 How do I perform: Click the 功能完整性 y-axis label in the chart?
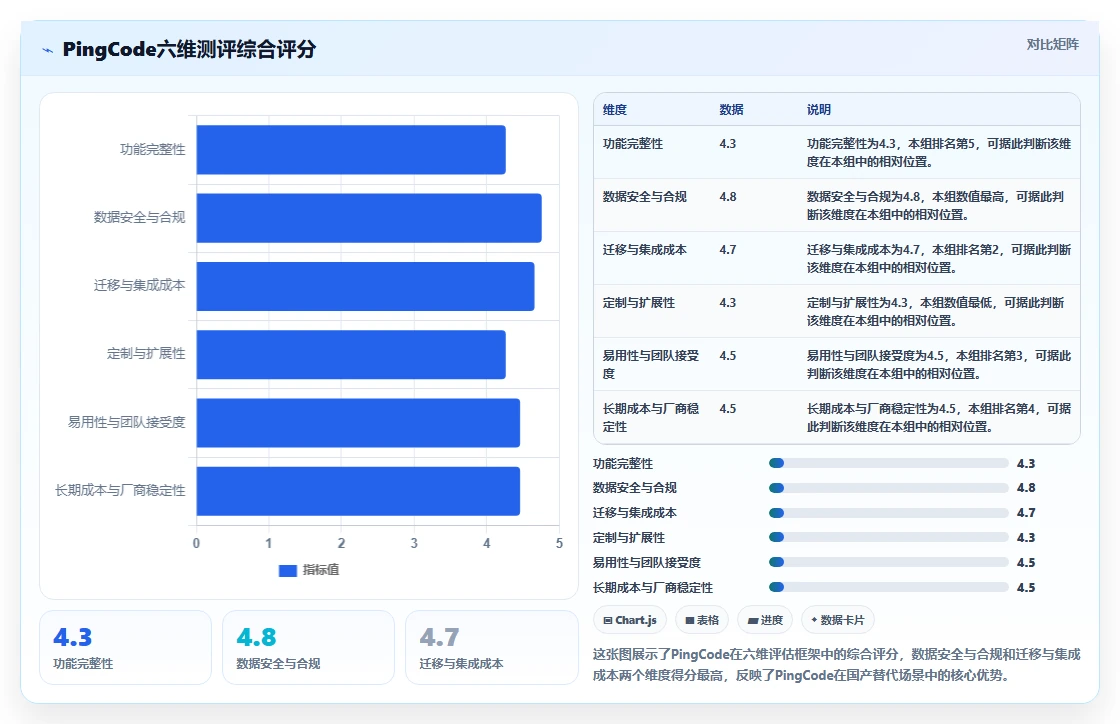(x=153, y=150)
